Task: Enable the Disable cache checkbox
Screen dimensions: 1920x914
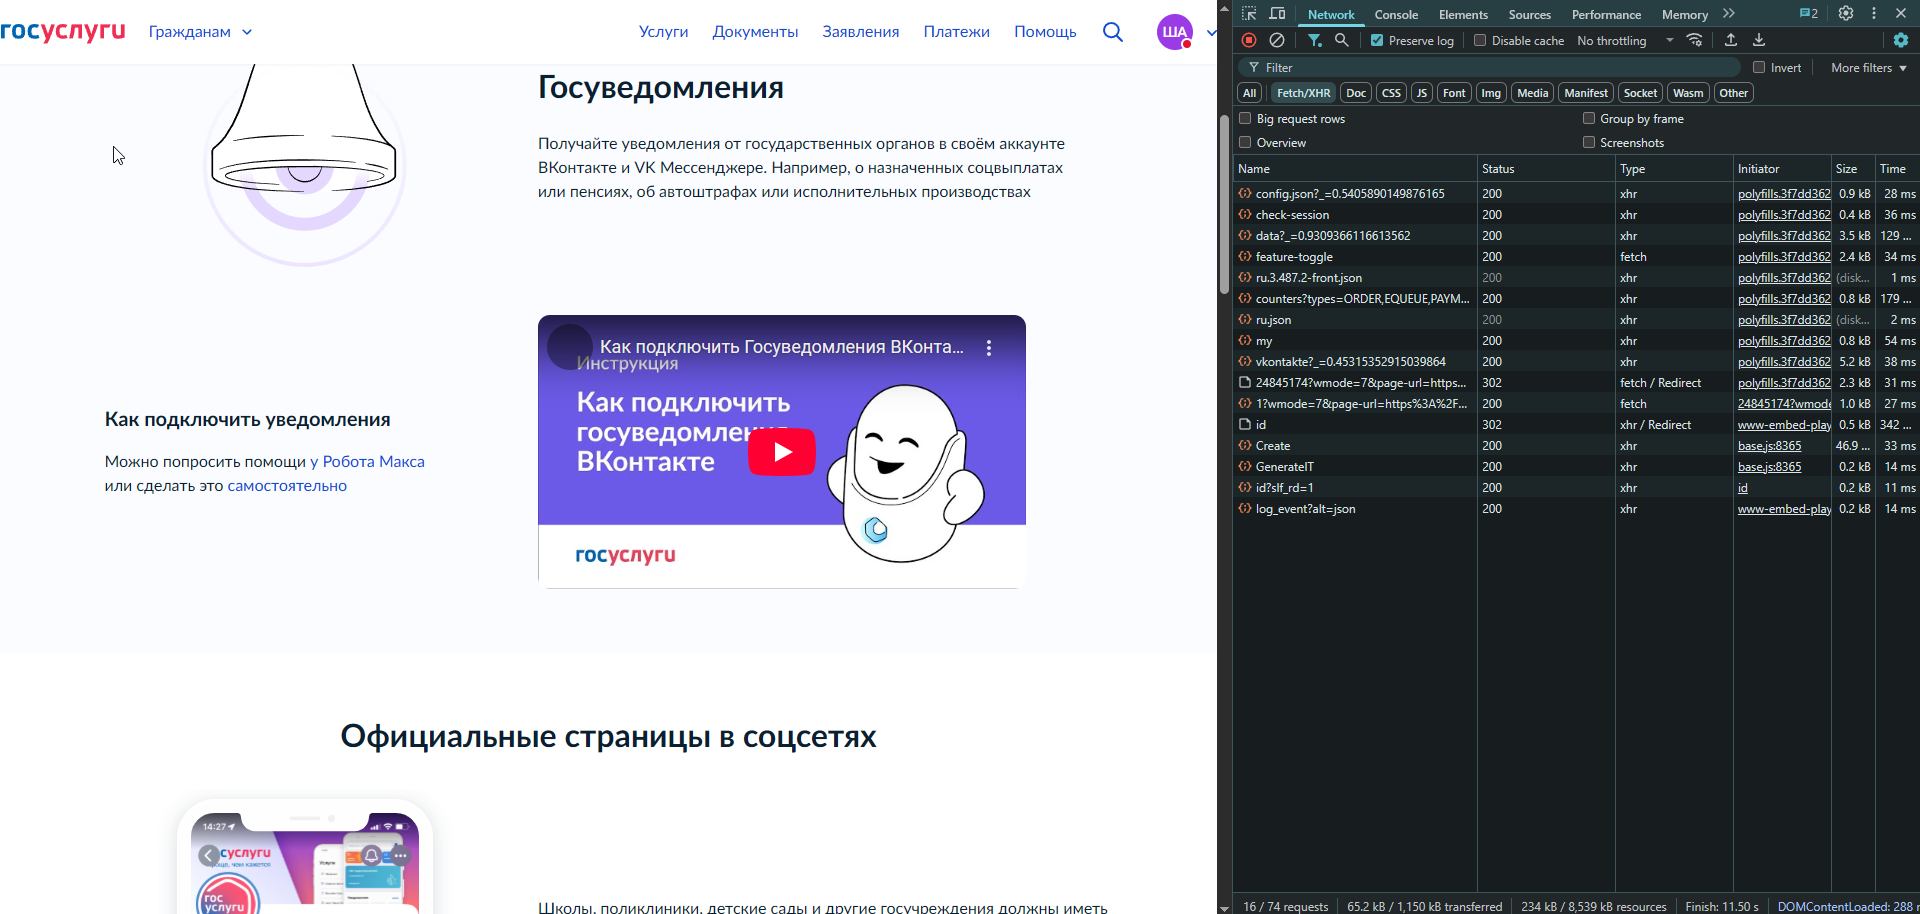Action: coord(1480,41)
